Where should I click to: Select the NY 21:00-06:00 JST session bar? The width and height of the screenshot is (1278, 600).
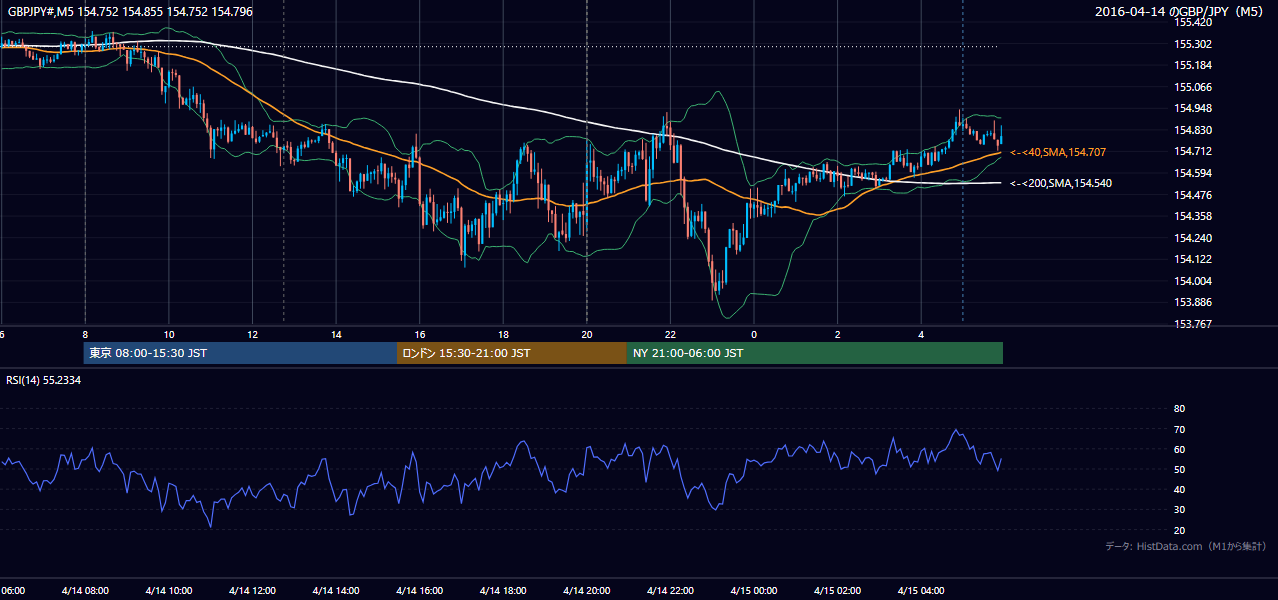pos(815,353)
